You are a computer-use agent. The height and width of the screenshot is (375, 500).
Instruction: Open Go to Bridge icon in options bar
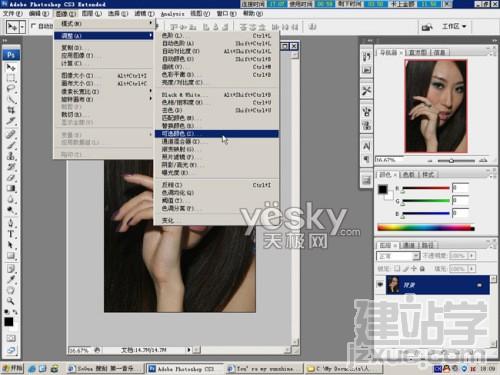click(x=427, y=27)
